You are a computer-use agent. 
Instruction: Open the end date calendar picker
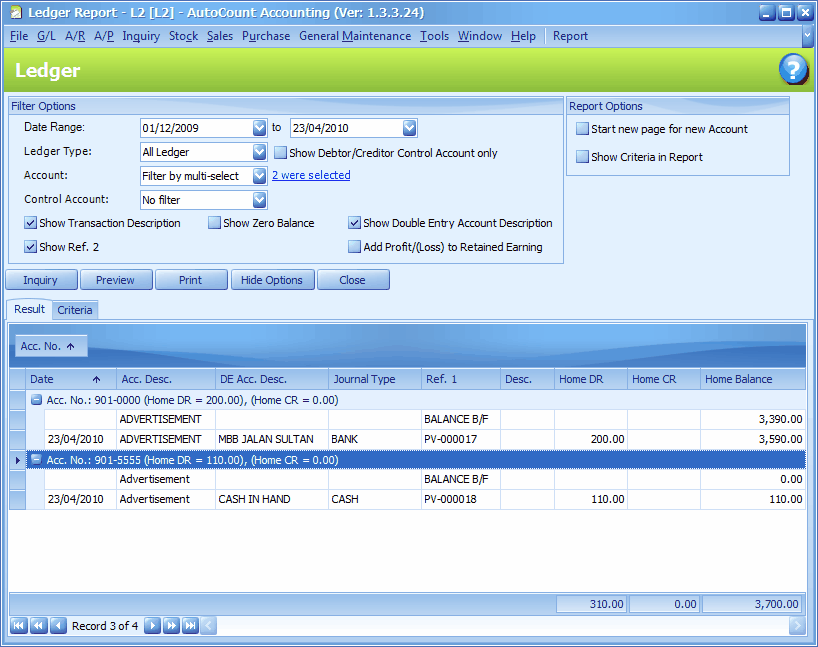pyautogui.click(x=409, y=128)
